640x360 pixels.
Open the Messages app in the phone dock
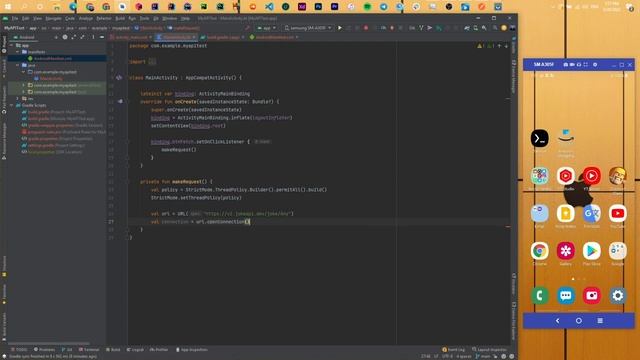tap(566, 296)
